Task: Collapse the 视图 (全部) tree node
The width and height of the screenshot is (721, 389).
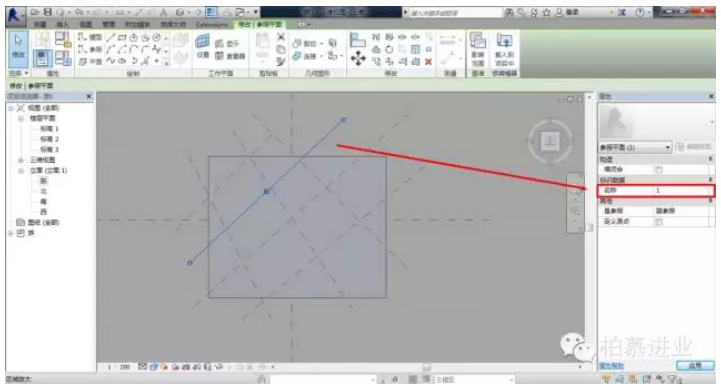Action: [11, 108]
